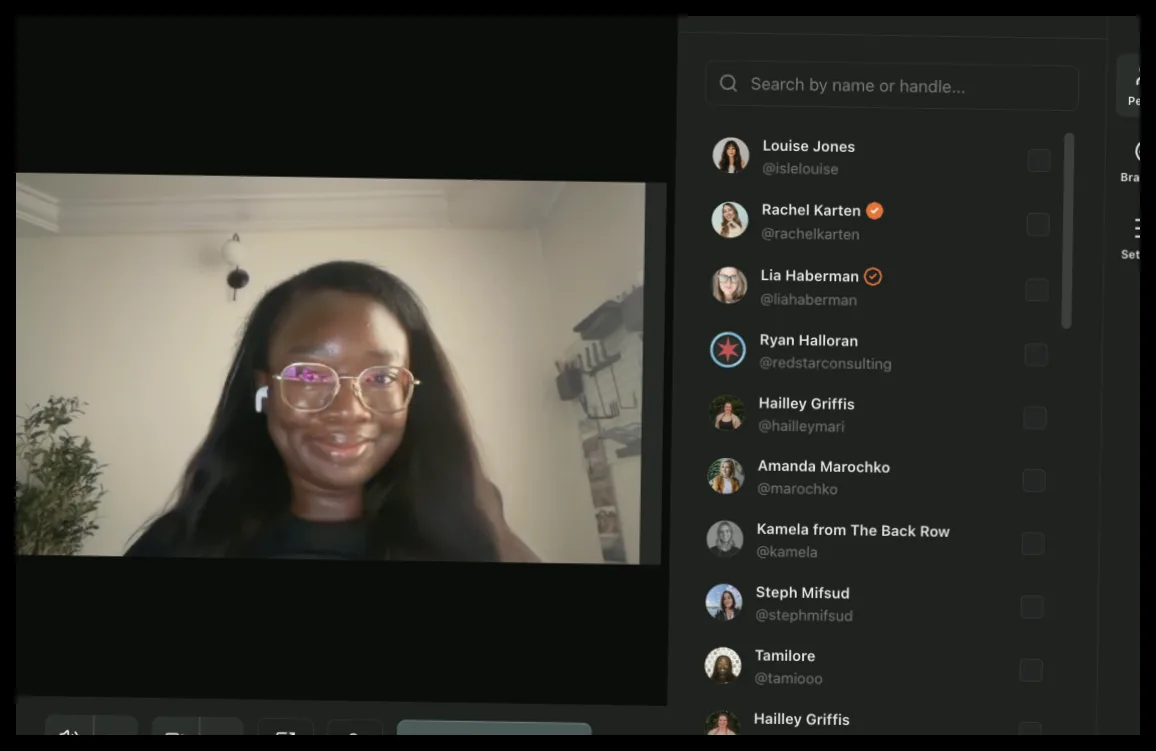Focus the 'Search by name or handle' field

tap(892, 85)
